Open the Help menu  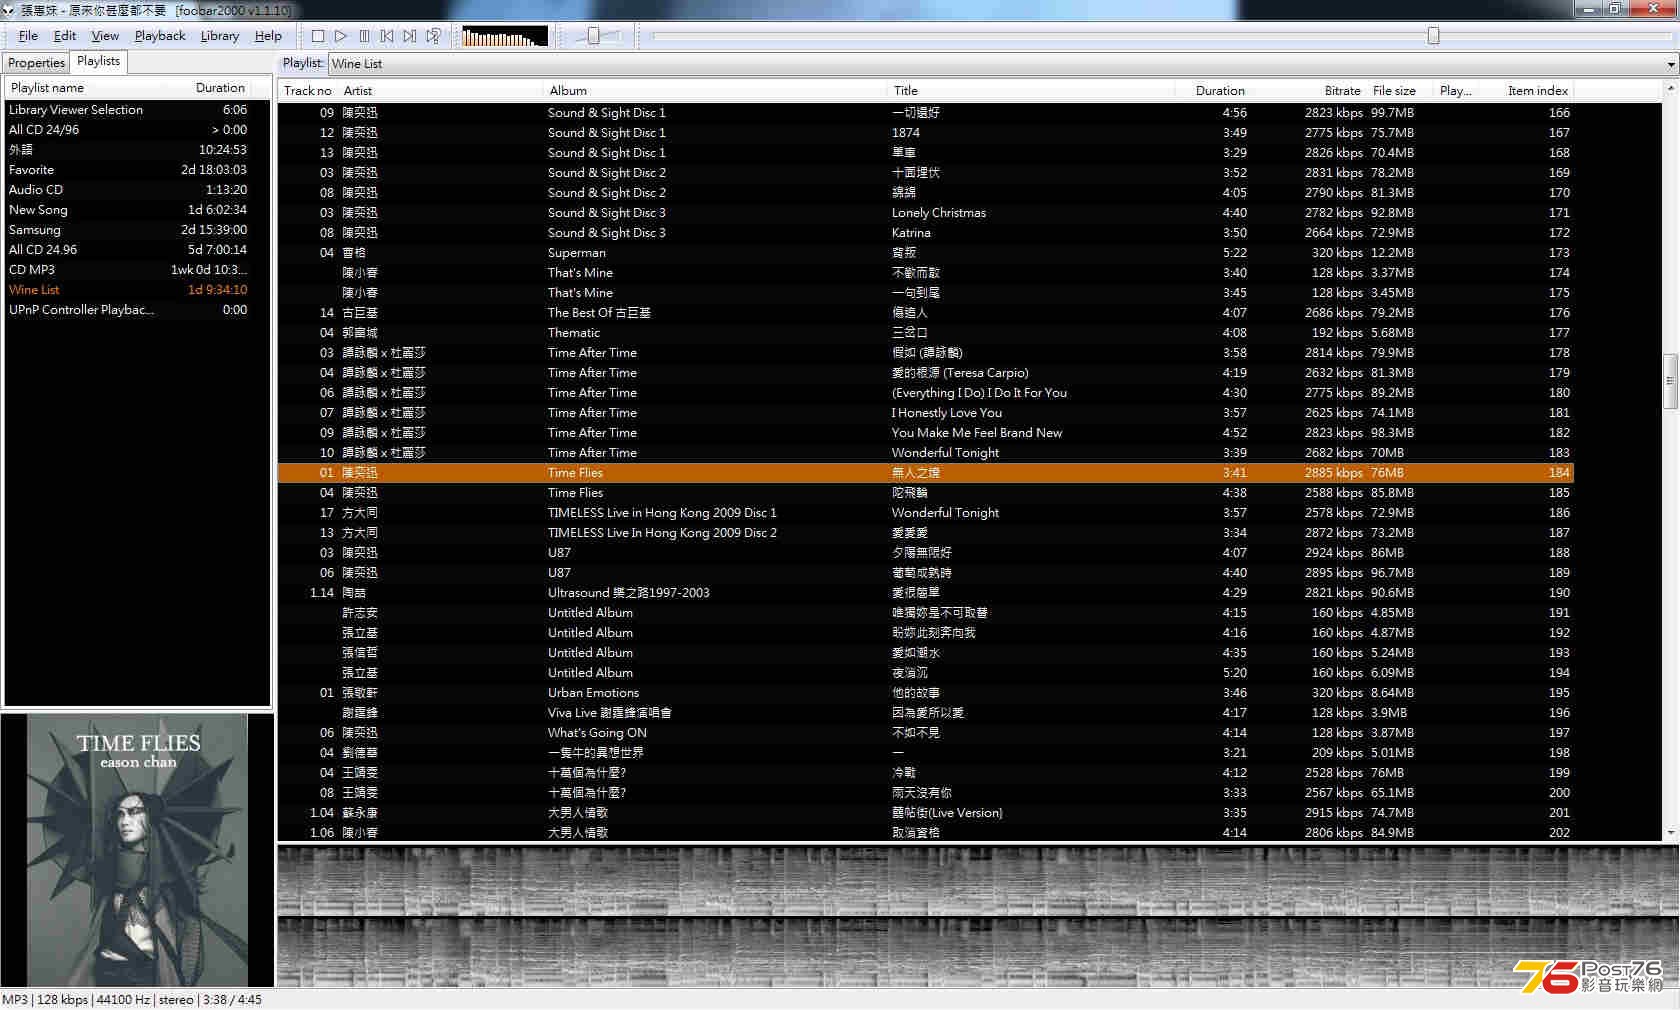(x=268, y=36)
